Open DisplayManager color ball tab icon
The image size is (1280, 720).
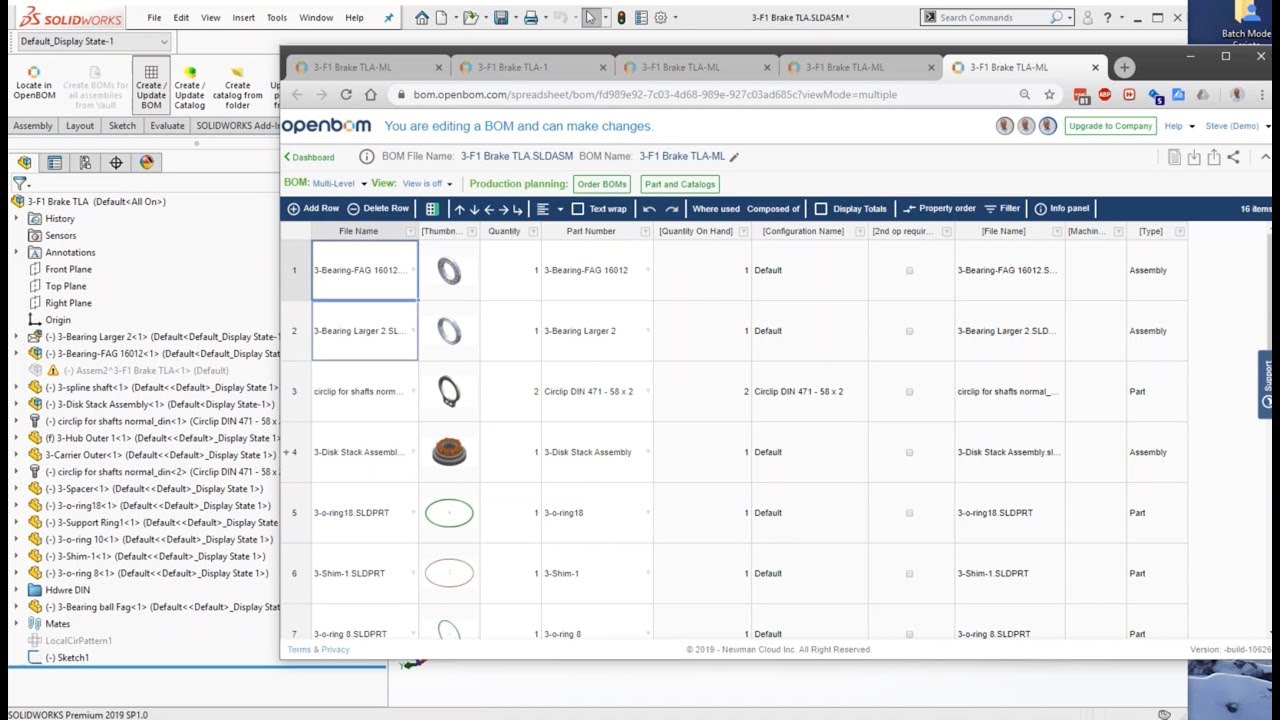(x=146, y=163)
